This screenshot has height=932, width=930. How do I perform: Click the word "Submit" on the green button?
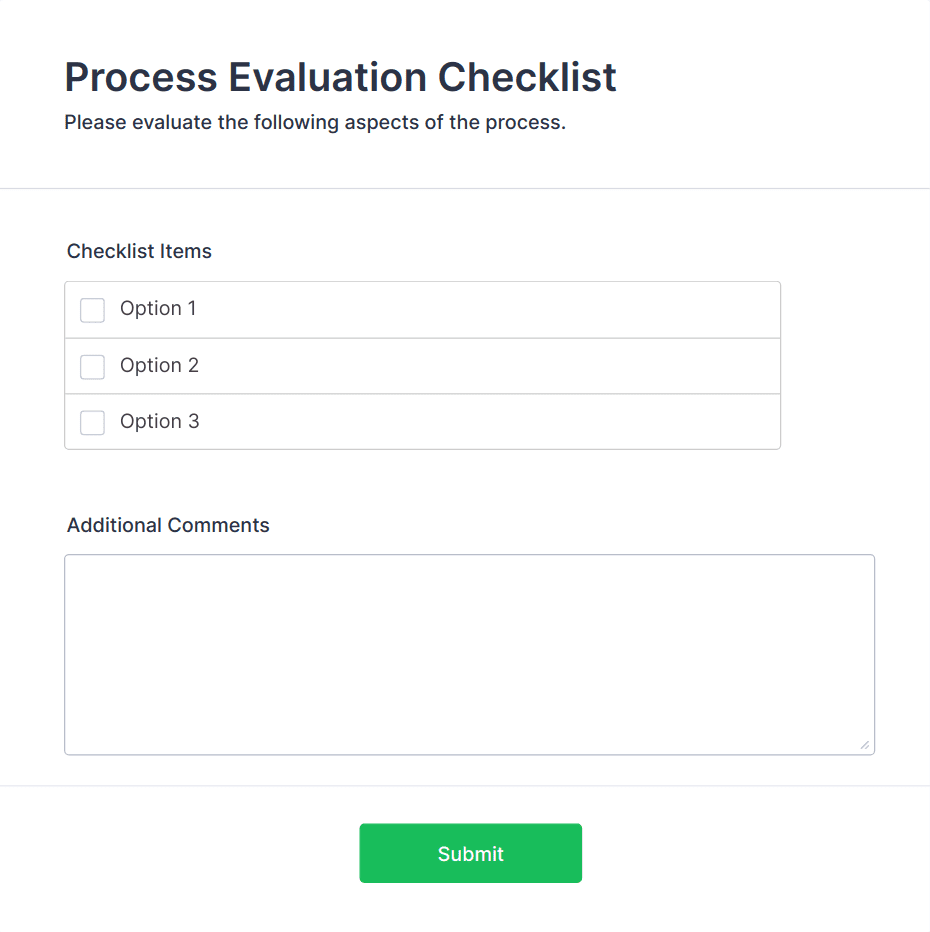point(470,854)
